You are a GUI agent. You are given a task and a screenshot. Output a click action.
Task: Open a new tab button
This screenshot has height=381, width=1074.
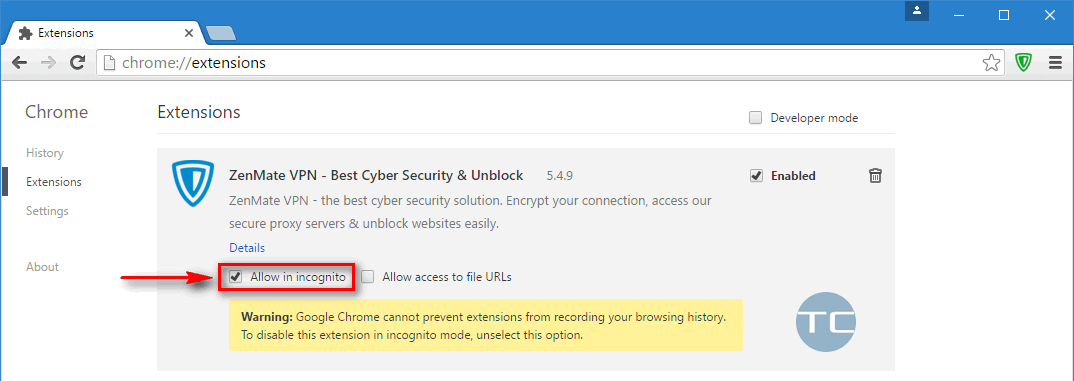click(x=221, y=33)
